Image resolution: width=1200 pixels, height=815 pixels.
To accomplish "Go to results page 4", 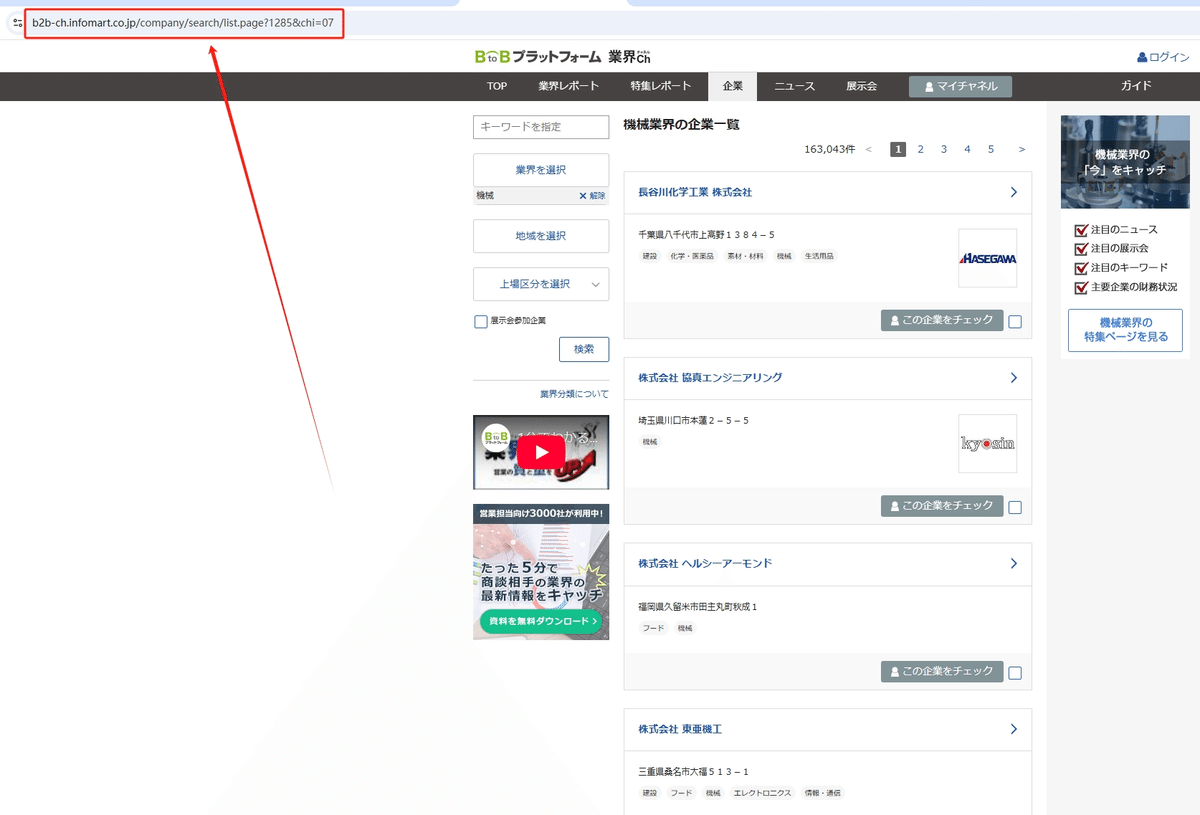I will coord(967,149).
